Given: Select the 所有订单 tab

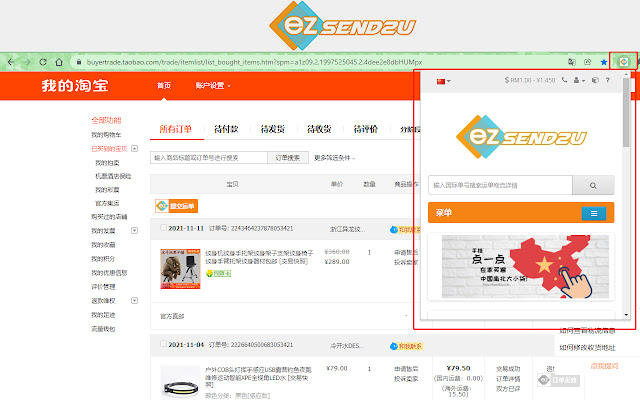Looking at the screenshot, I should (x=176, y=129).
